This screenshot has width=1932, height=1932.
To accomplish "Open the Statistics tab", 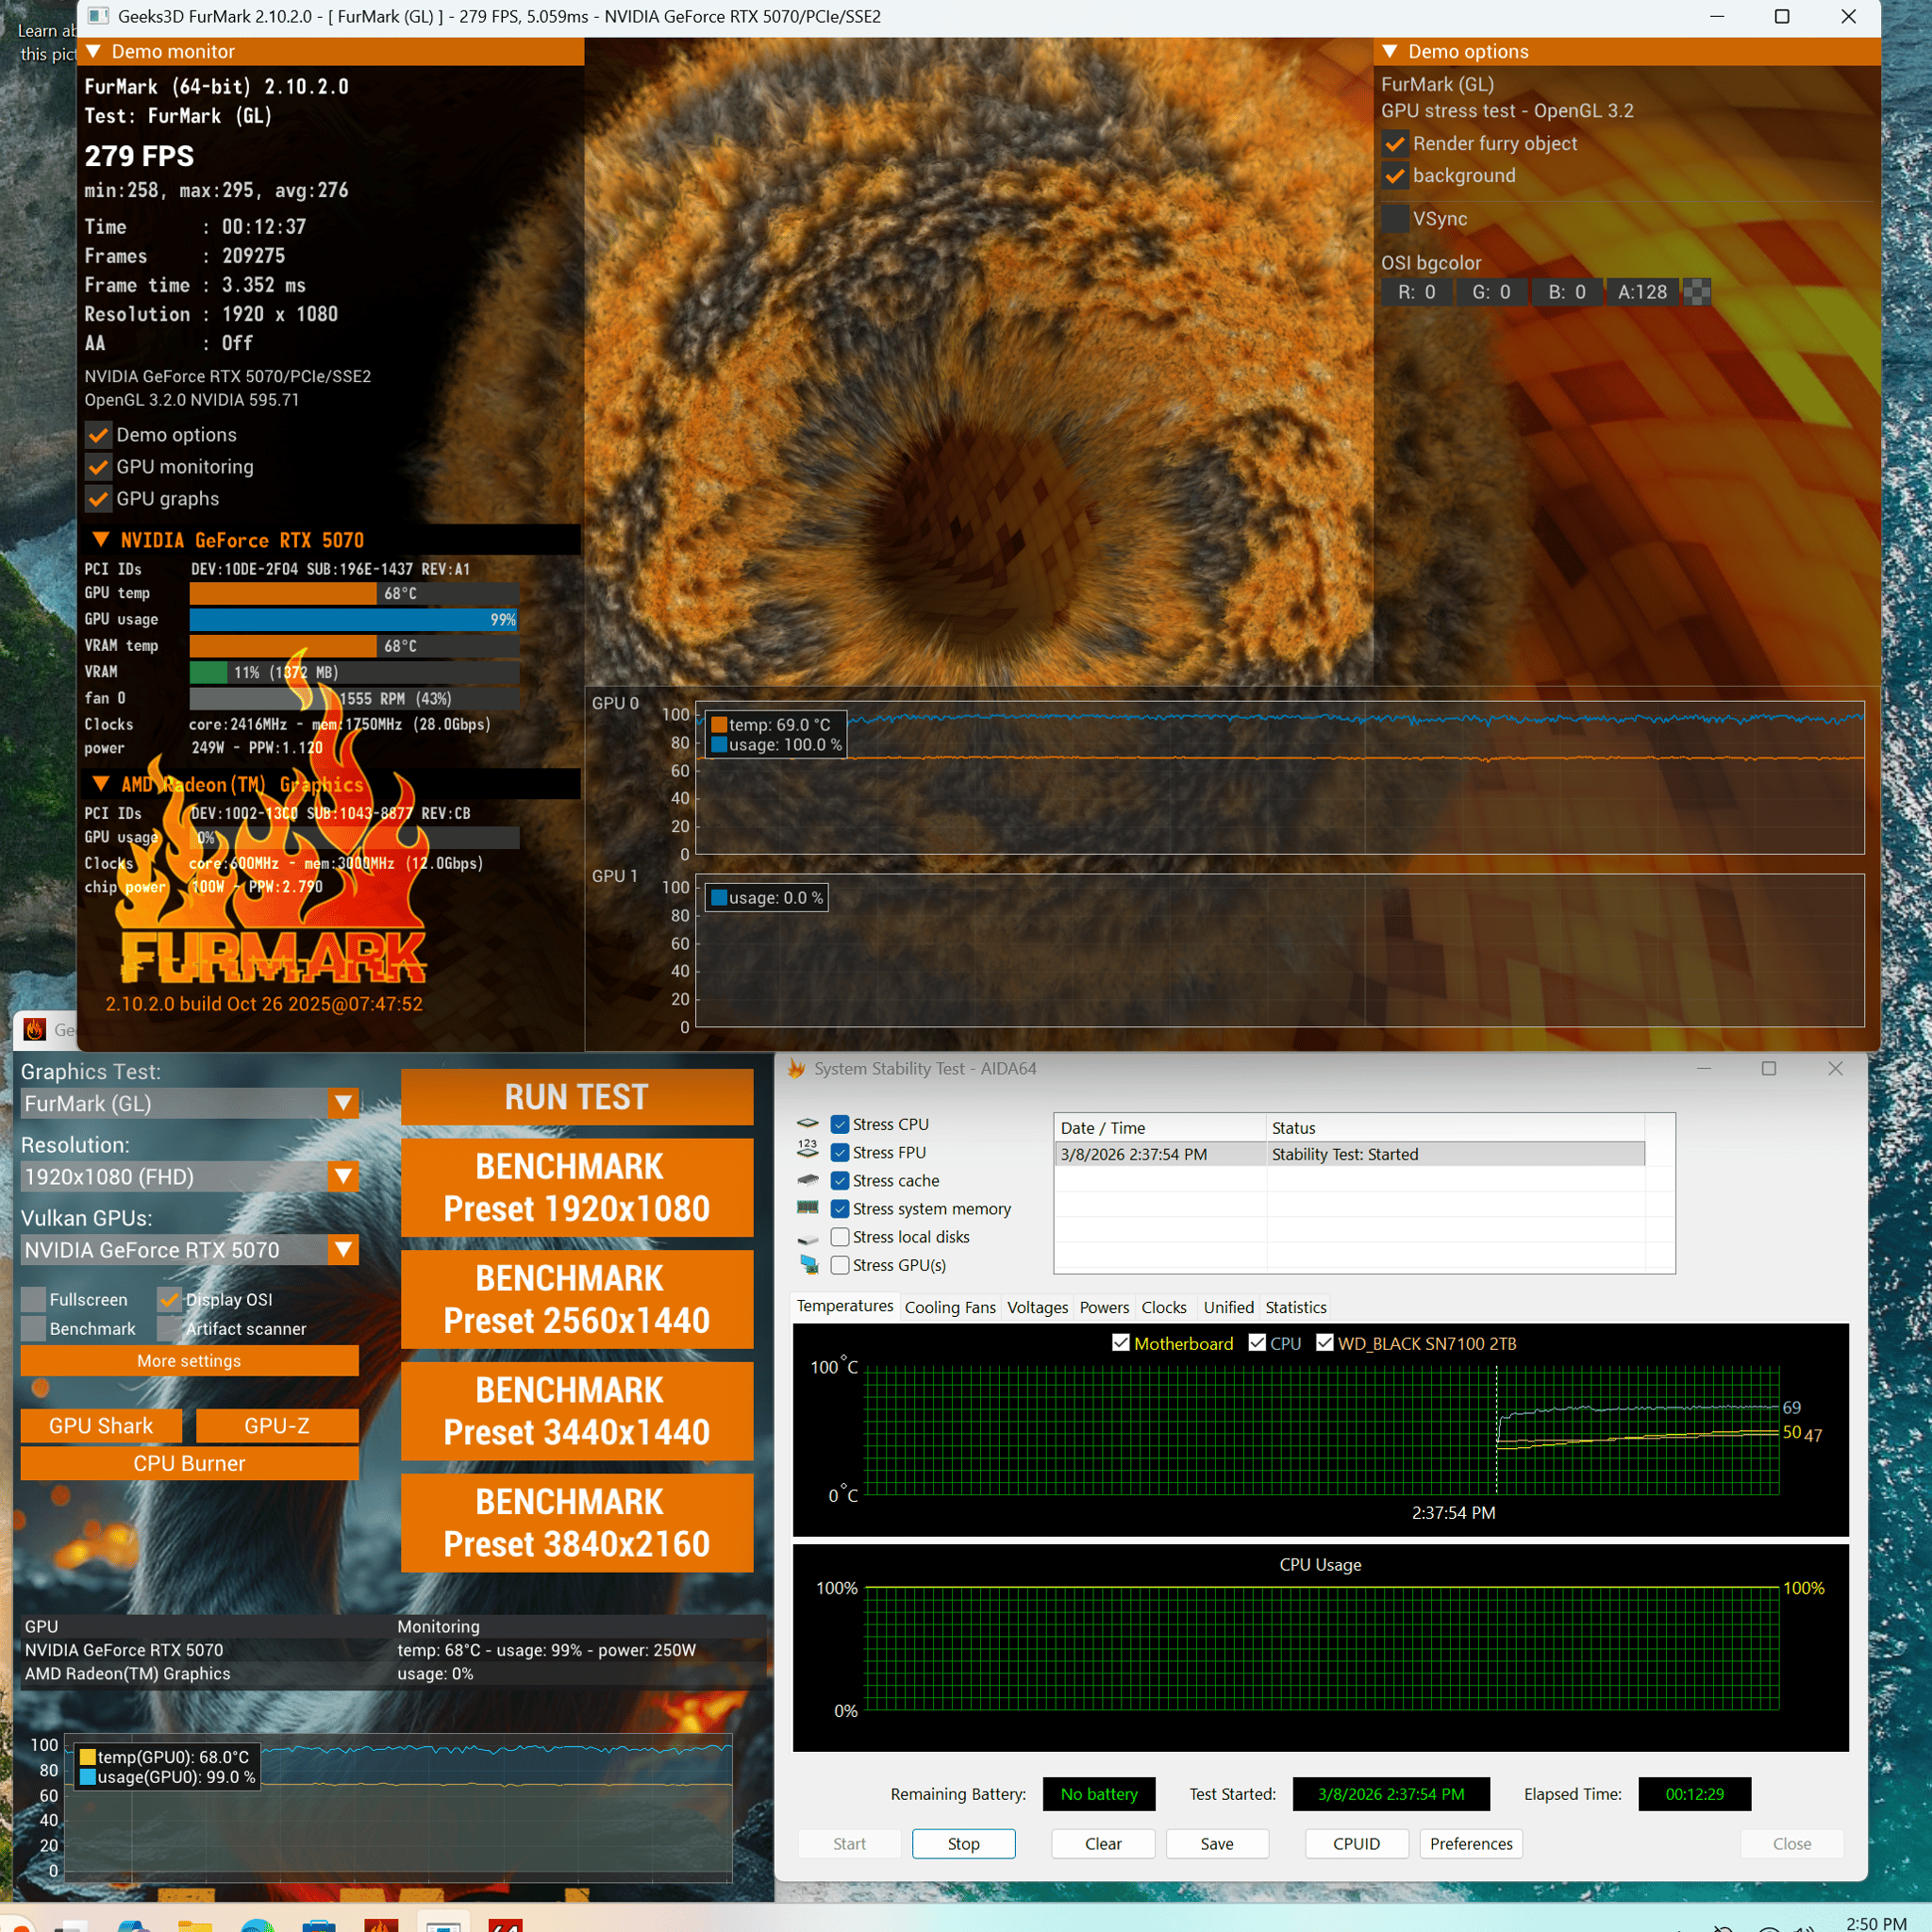I will pos(1296,1307).
